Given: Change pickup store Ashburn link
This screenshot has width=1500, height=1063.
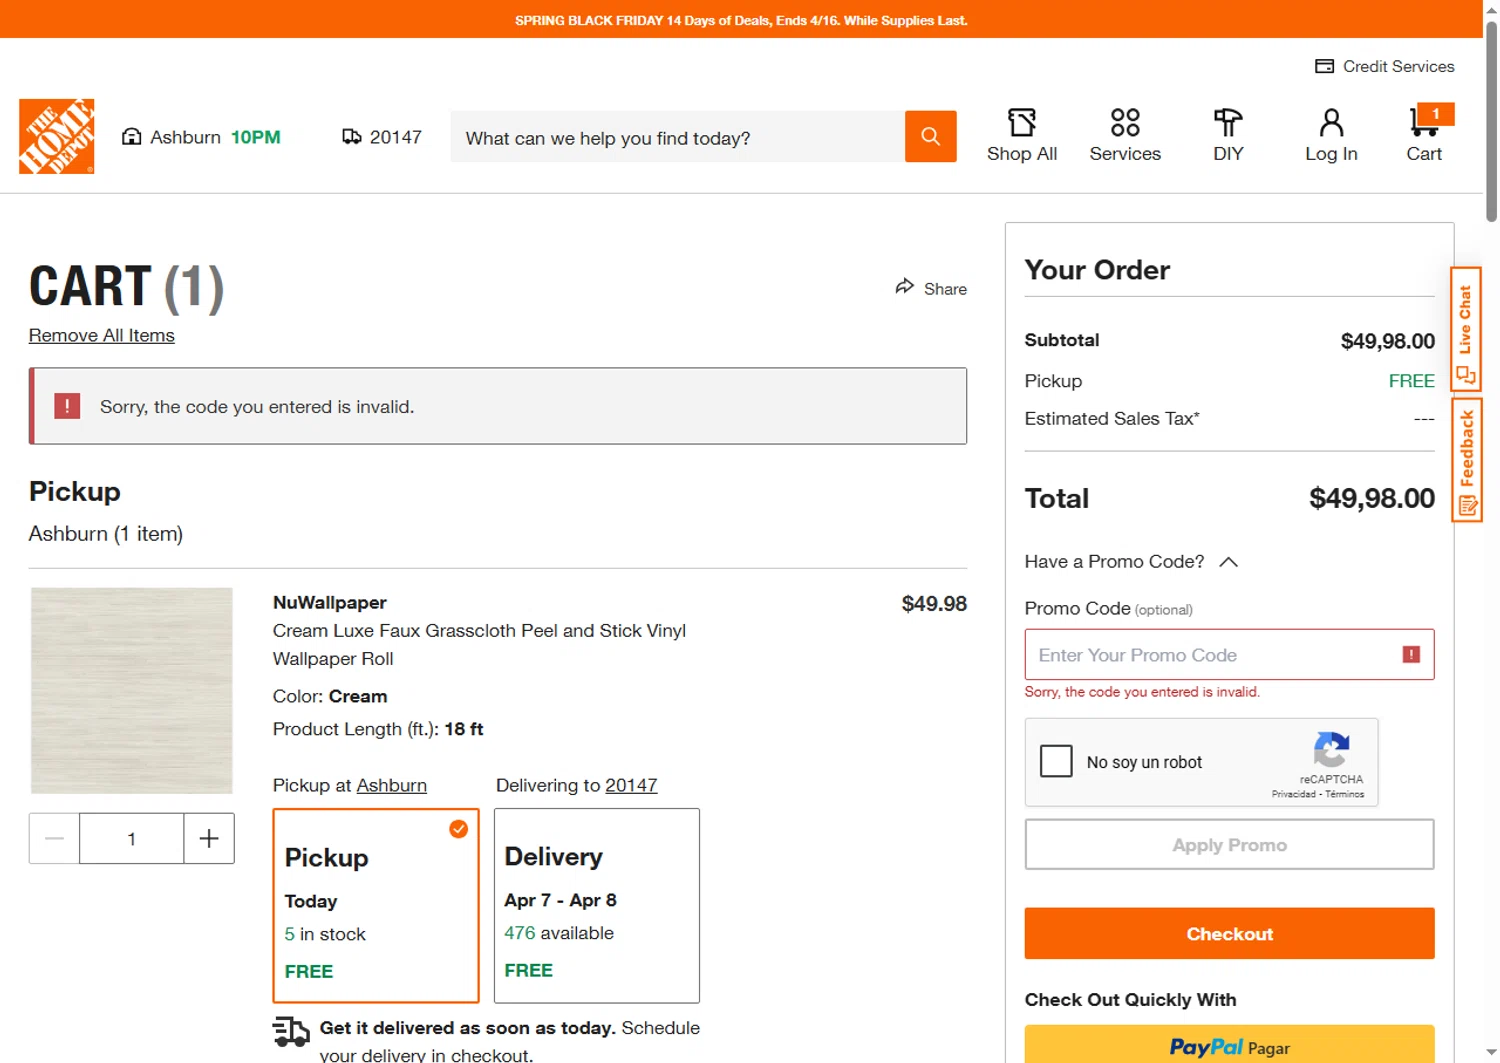Looking at the screenshot, I should coord(392,785).
